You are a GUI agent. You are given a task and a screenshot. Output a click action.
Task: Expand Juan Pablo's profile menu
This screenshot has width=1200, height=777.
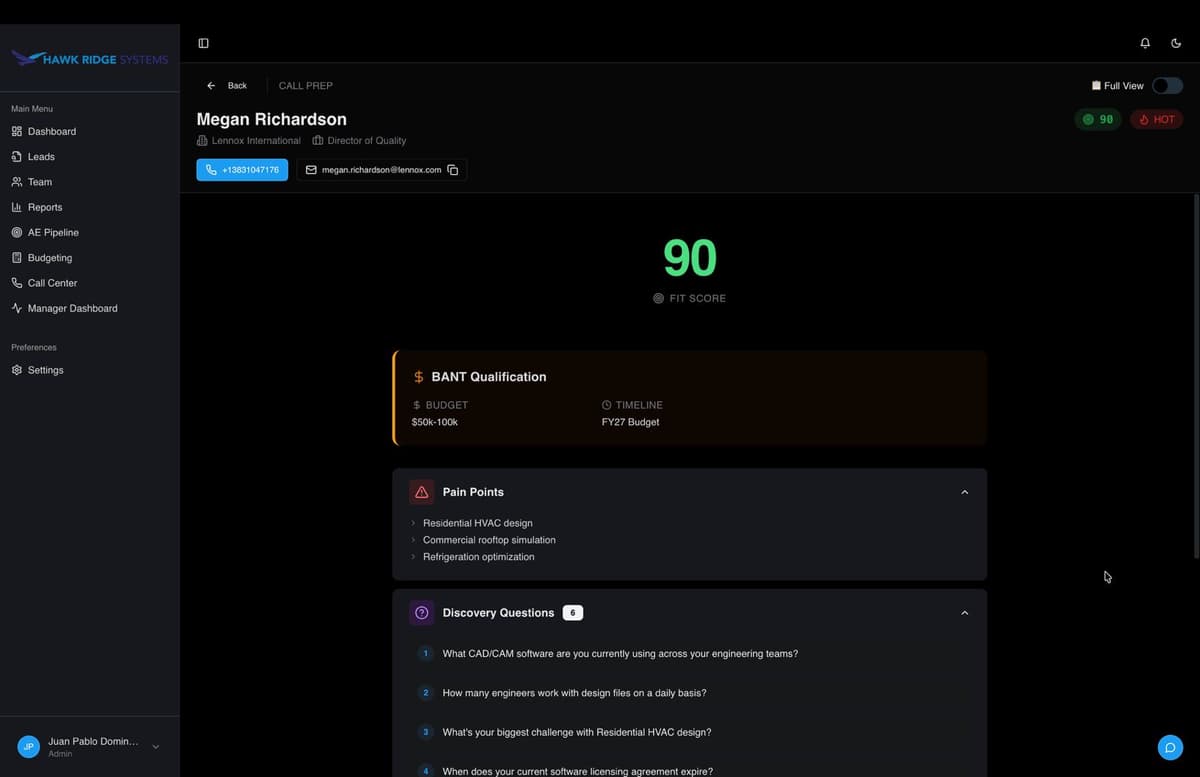(x=155, y=746)
